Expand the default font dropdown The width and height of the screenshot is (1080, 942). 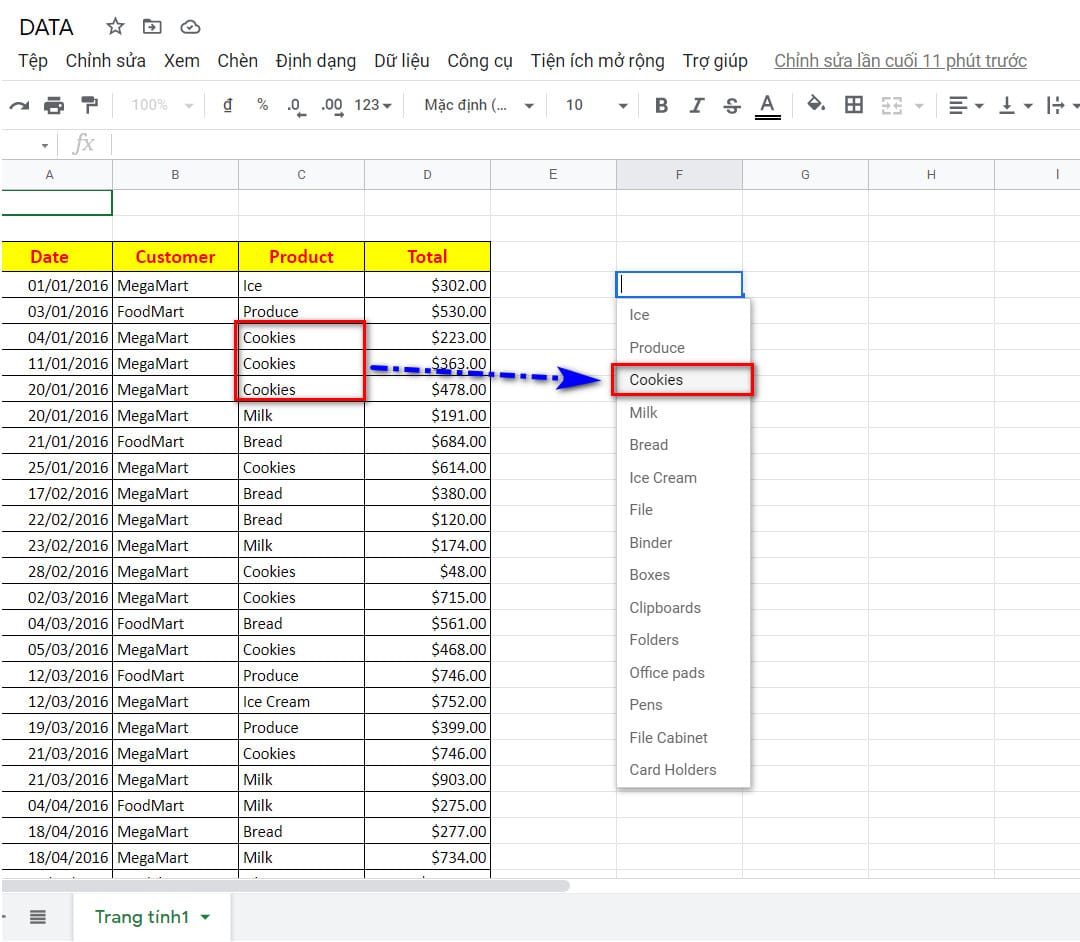coord(479,105)
